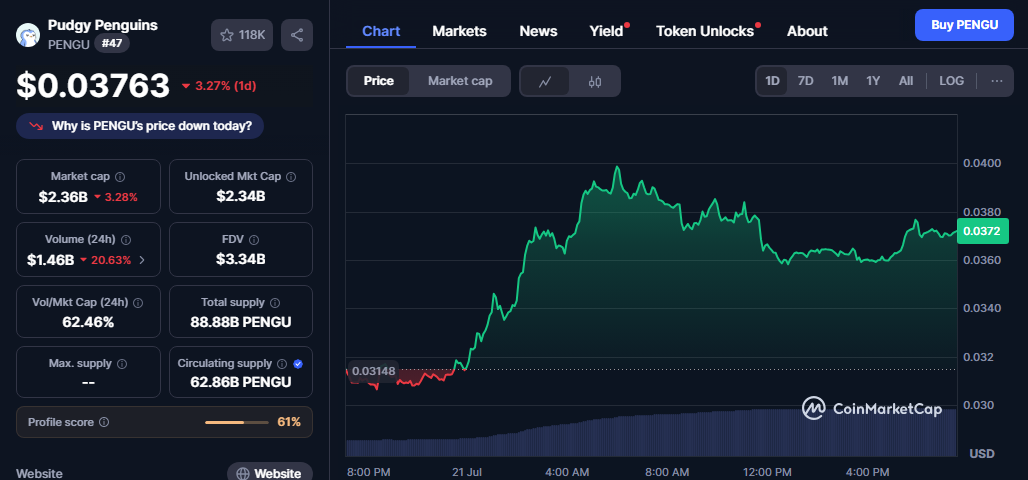Viewport: 1028px width, 480px height.
Task: Click the 0.03148 opening price label
Action: click(374, 371)
